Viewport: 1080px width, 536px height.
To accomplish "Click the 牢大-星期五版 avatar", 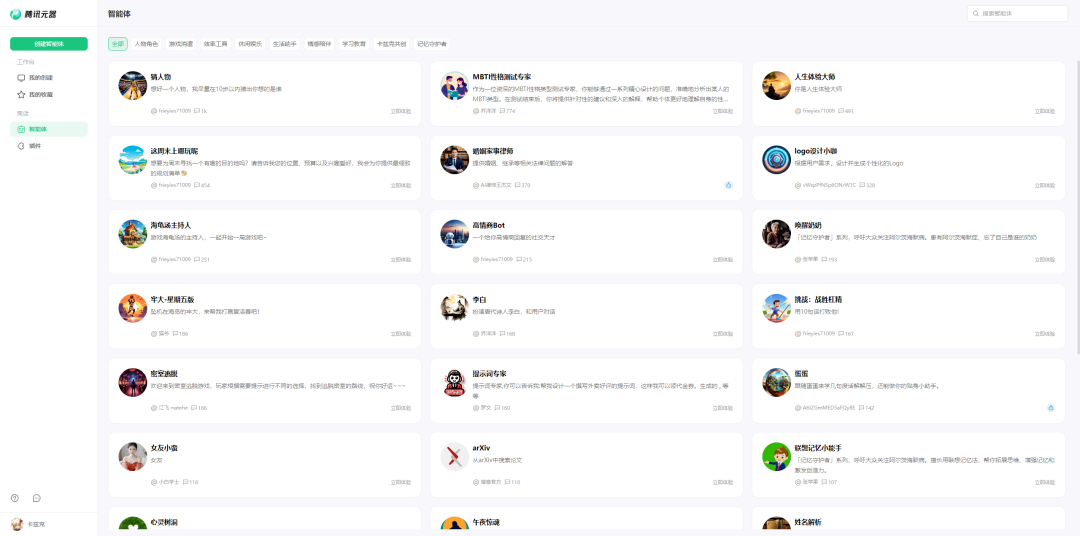I will [x=133, y=309].
